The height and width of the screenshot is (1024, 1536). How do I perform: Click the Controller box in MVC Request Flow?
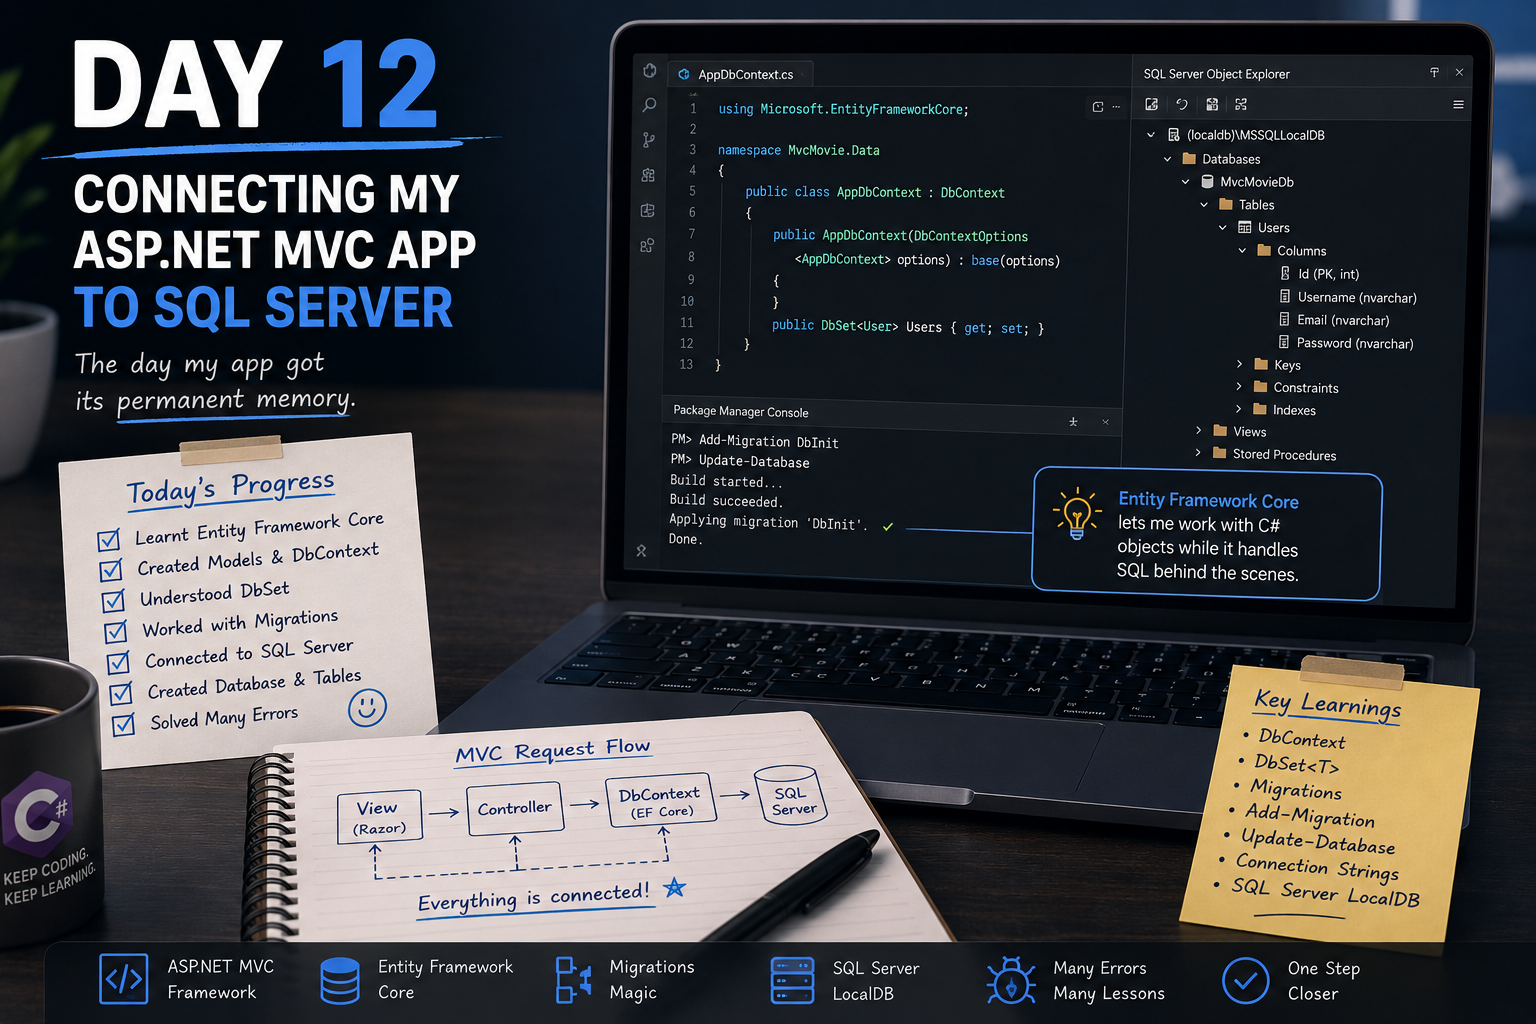514,808
